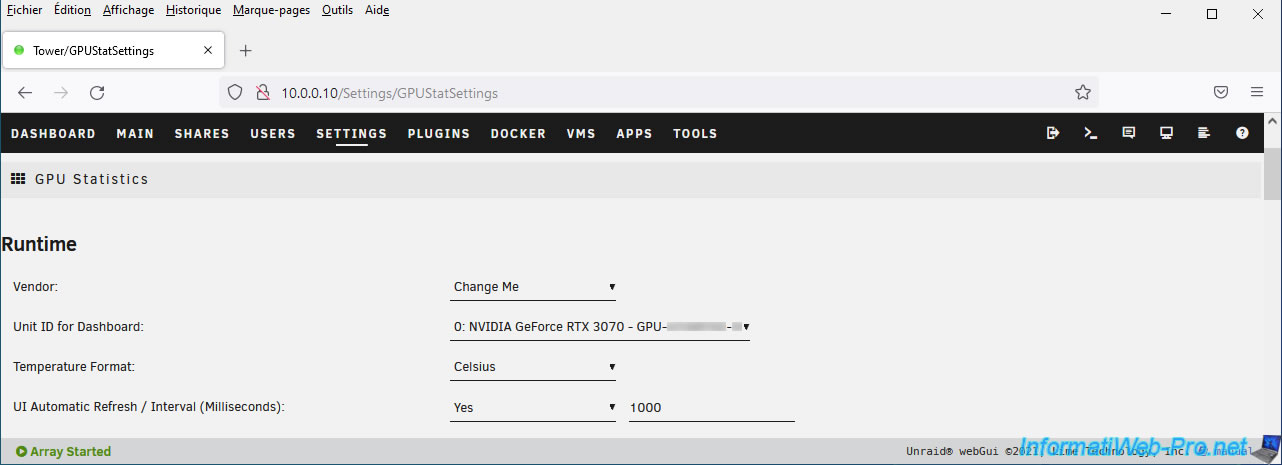Click the Logout icon in navbar
Screen dimensions: 1282x465
coord(1053,133)
